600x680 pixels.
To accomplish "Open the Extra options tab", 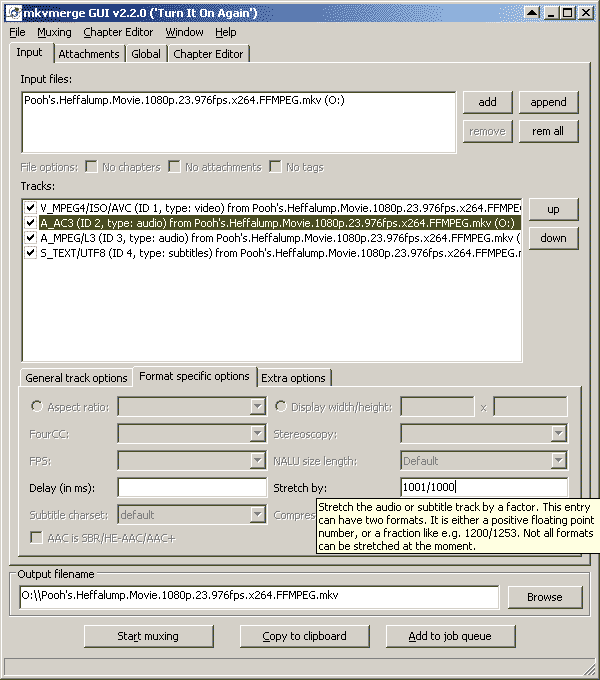I will pos(293,378).
